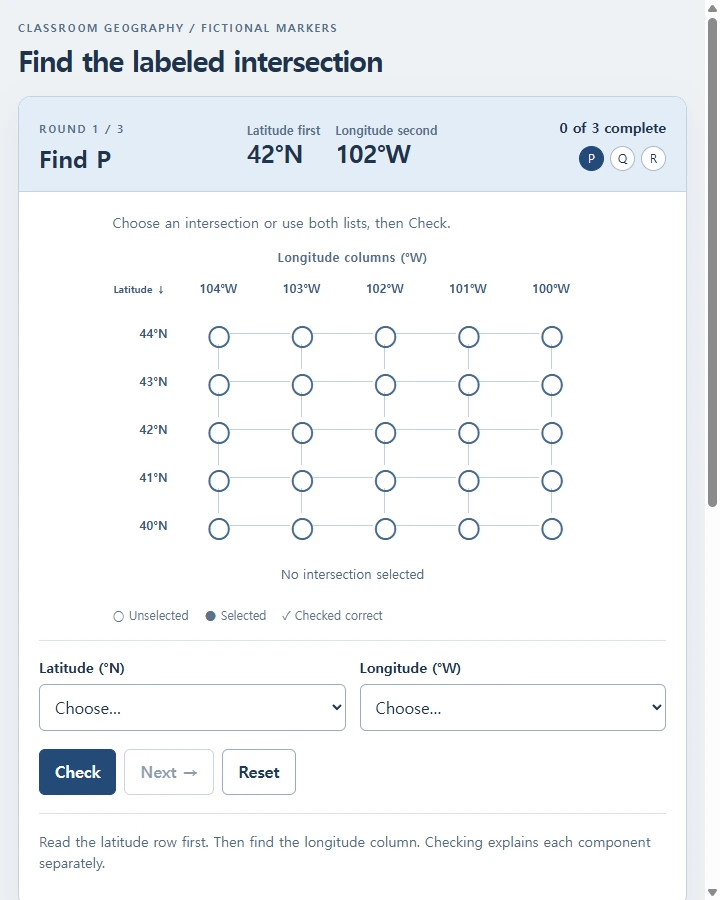Screen dimensions: 720x900
Task: Click the 103°W column header
Action: (301, 289)
